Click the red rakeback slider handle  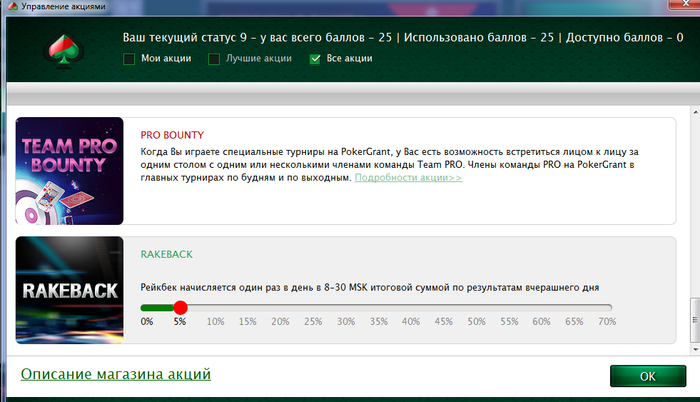pos(180,307)
